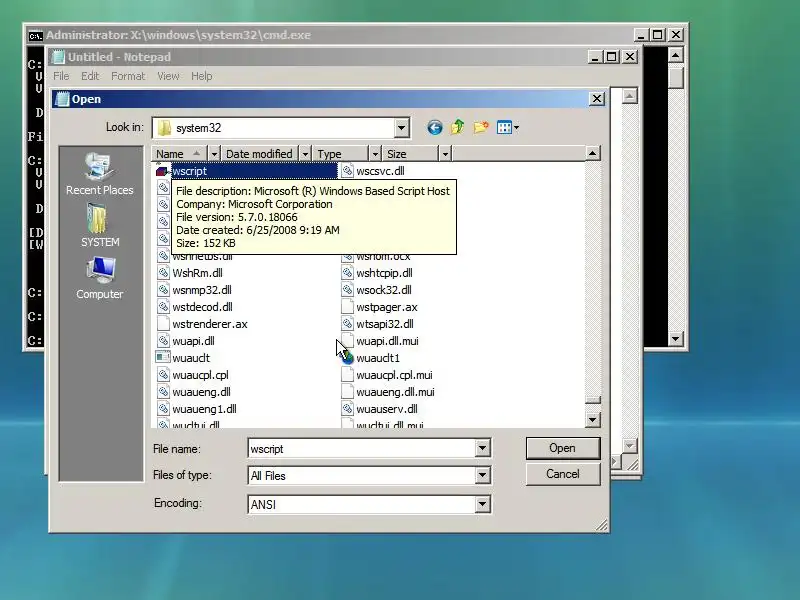Select the wuauclt1 globe icon
Viewport: 800px width, 600px height.
[x=347, y=358]
